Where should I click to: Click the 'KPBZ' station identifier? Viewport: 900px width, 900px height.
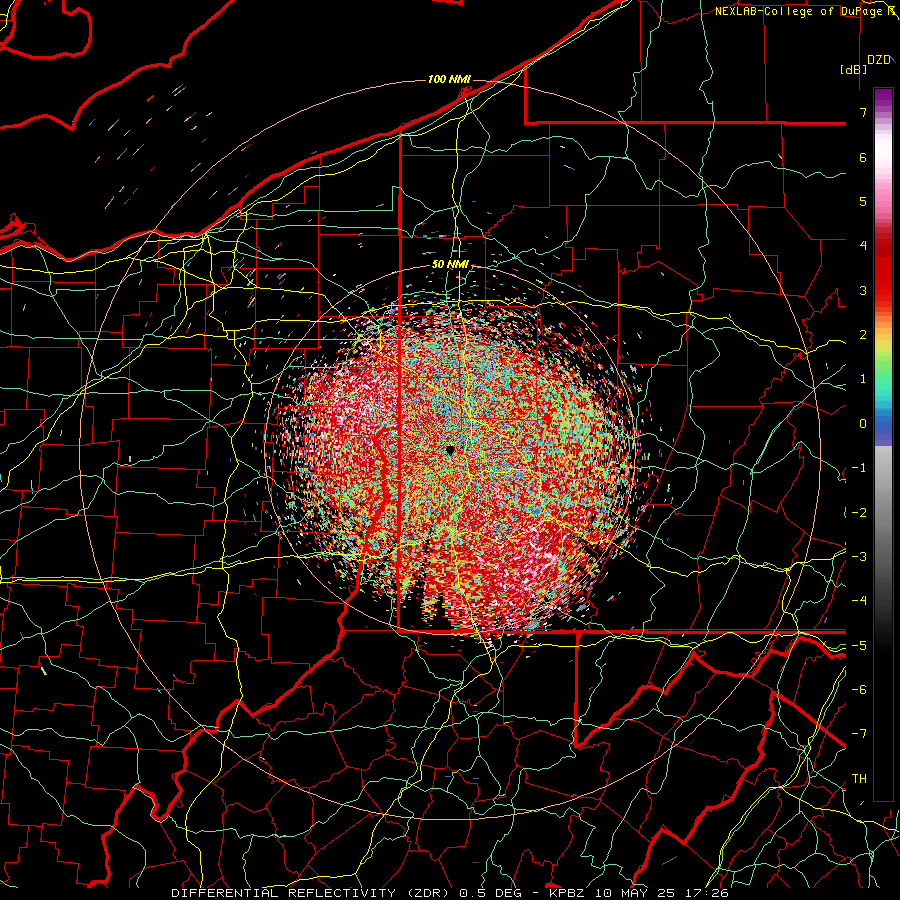tap(567, 893)
